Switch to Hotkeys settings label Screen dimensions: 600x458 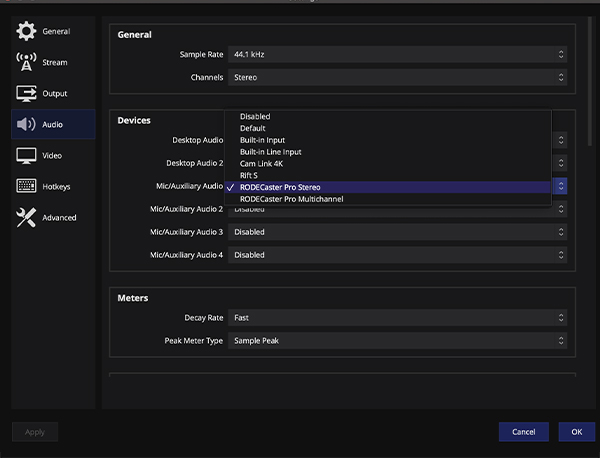click(56, 187)
